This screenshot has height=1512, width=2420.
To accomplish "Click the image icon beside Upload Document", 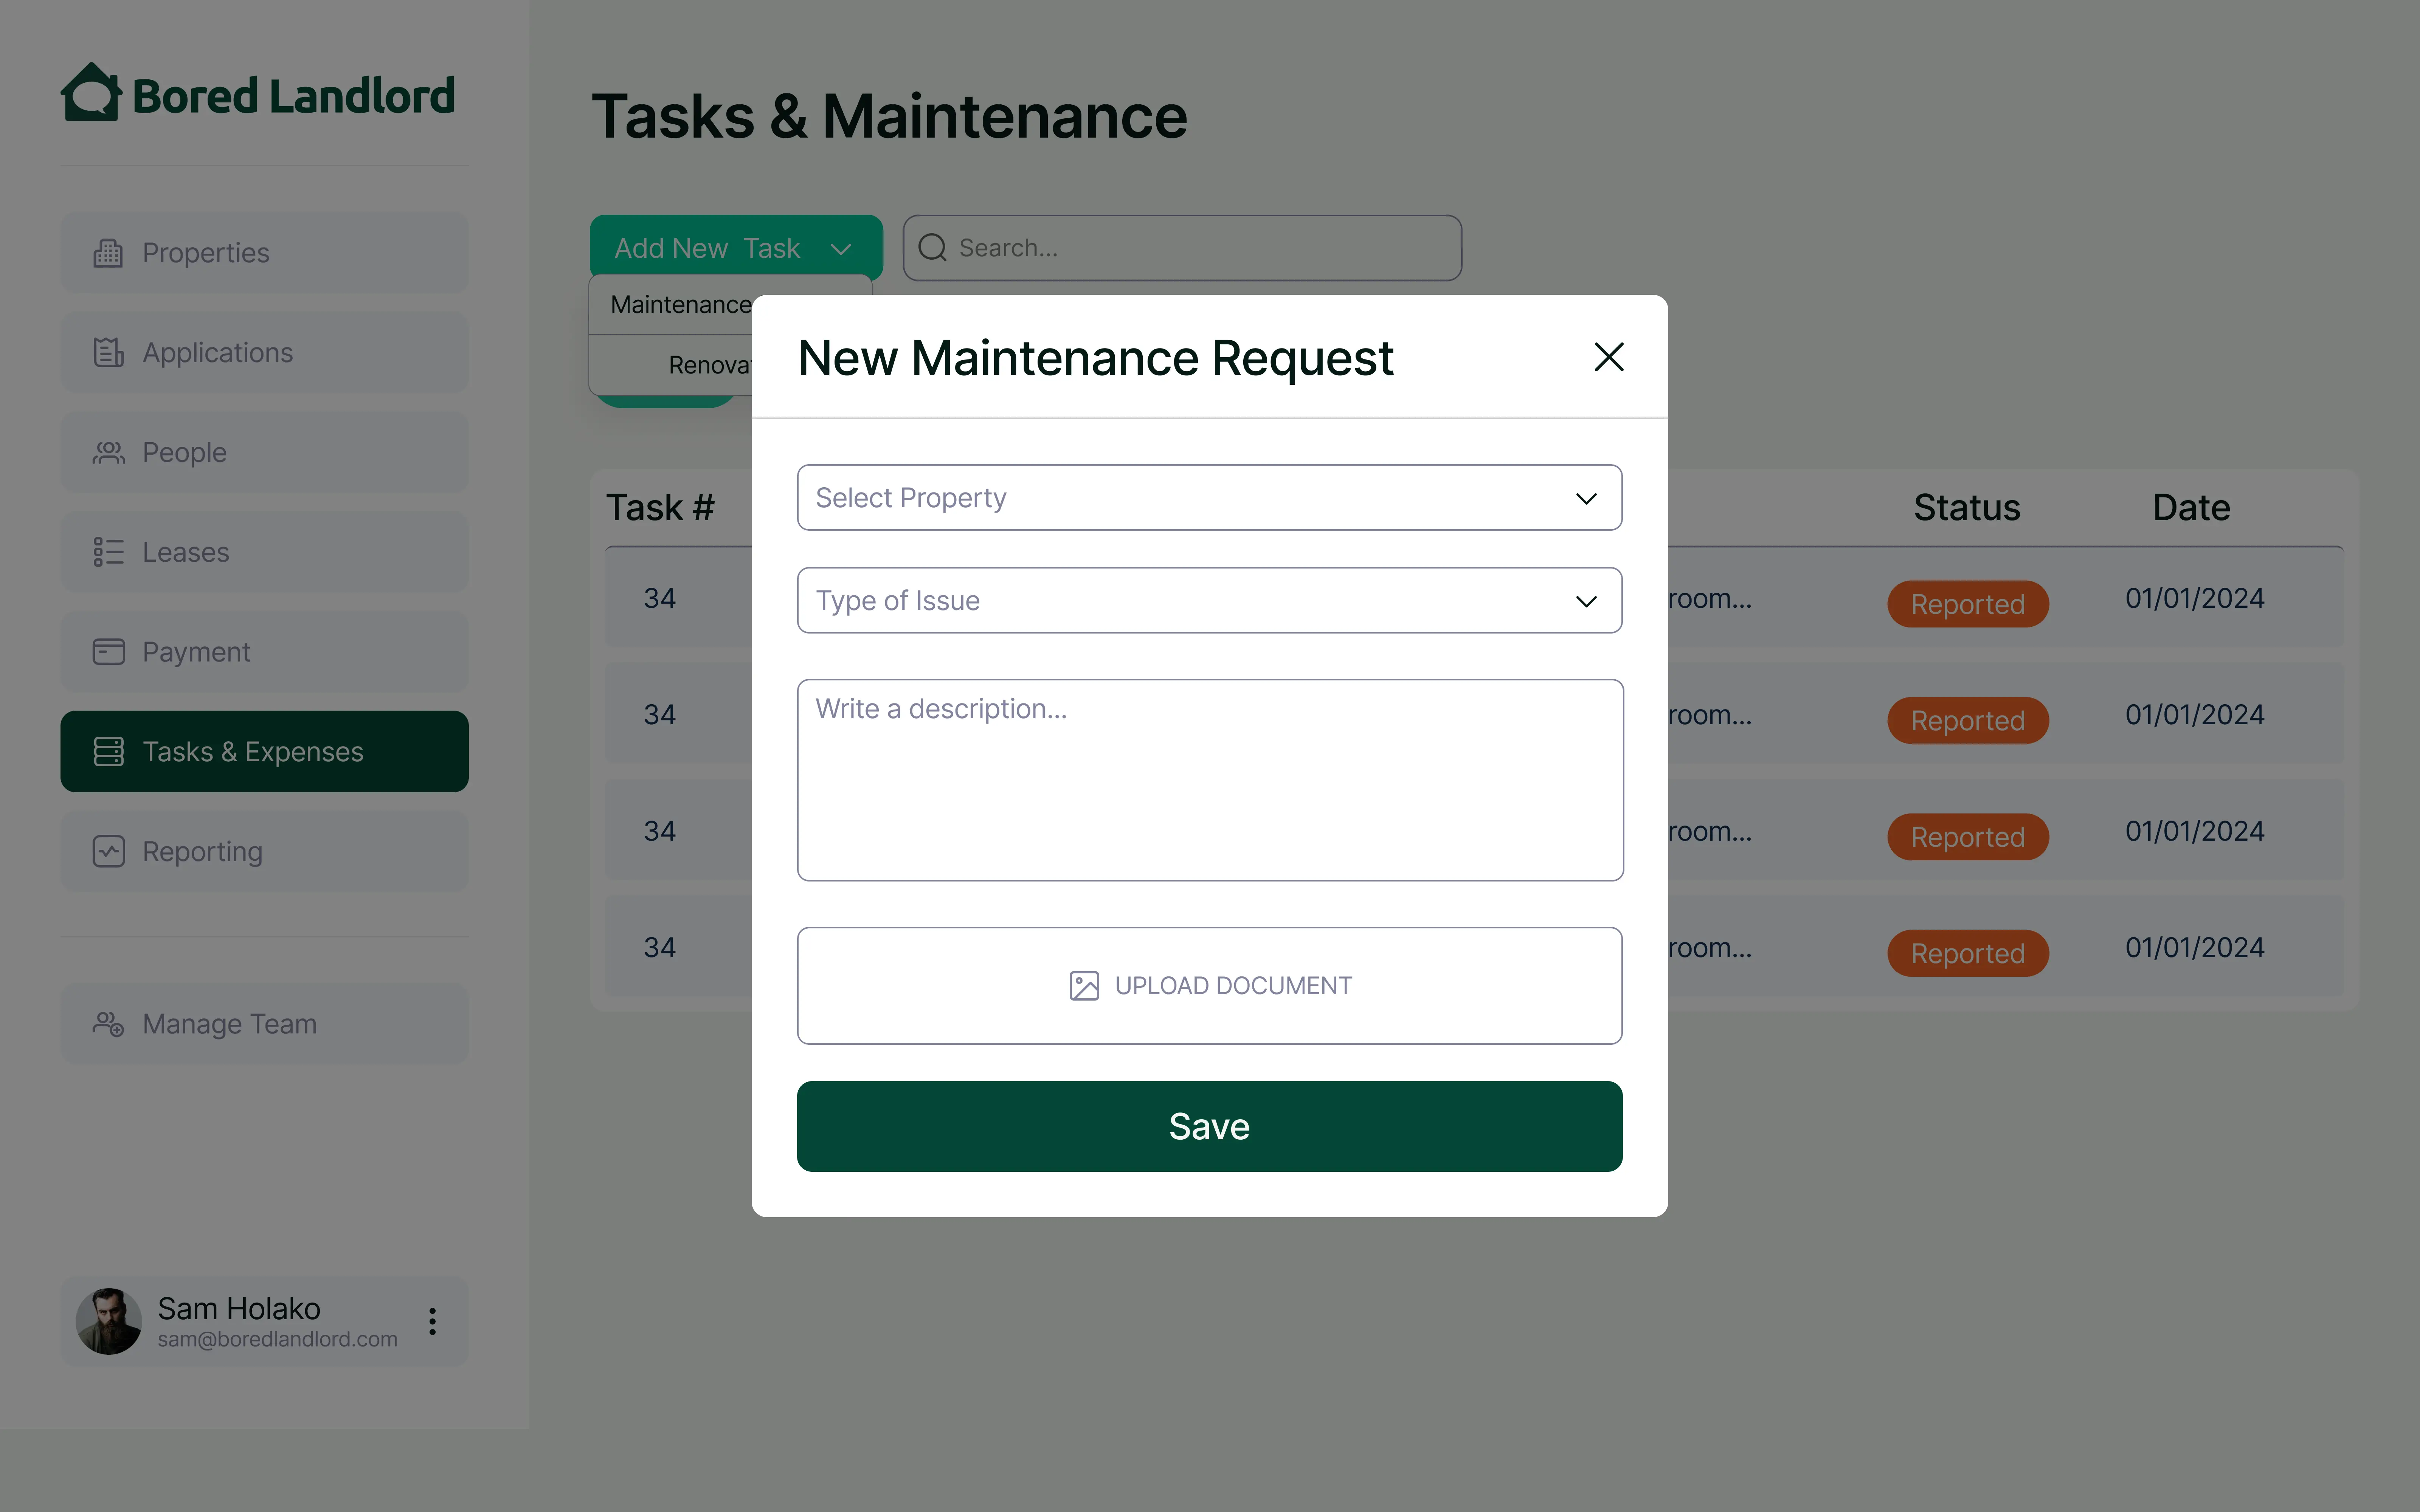I will pyautogui.click(x=1084, y=986).
